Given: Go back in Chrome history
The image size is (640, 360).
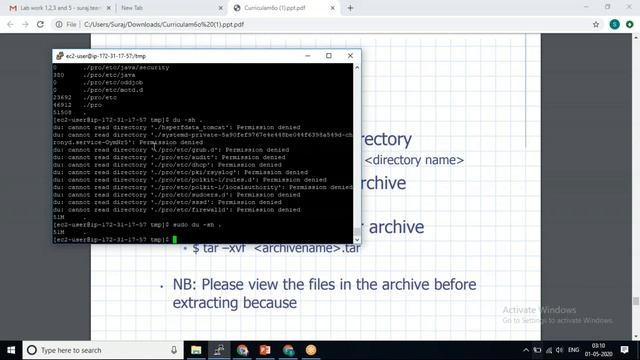Looking at the screenshot, I should pos(10,24).
